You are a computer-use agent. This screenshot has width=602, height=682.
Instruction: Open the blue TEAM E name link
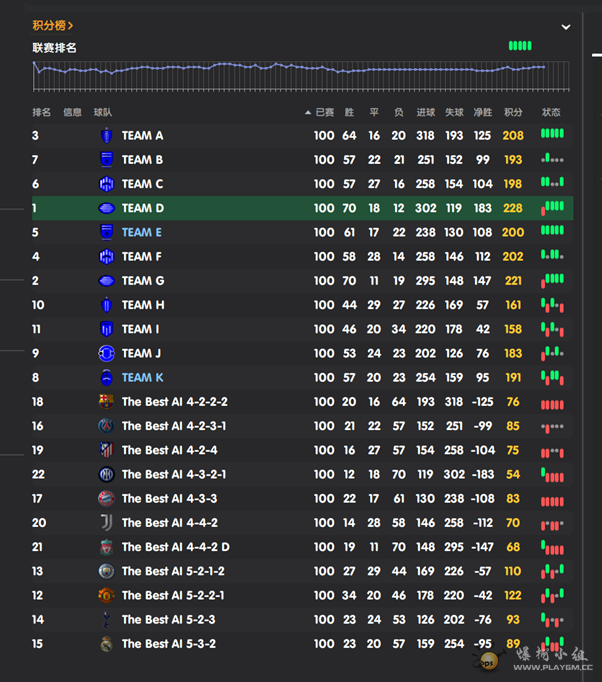(x=142, y=232)
